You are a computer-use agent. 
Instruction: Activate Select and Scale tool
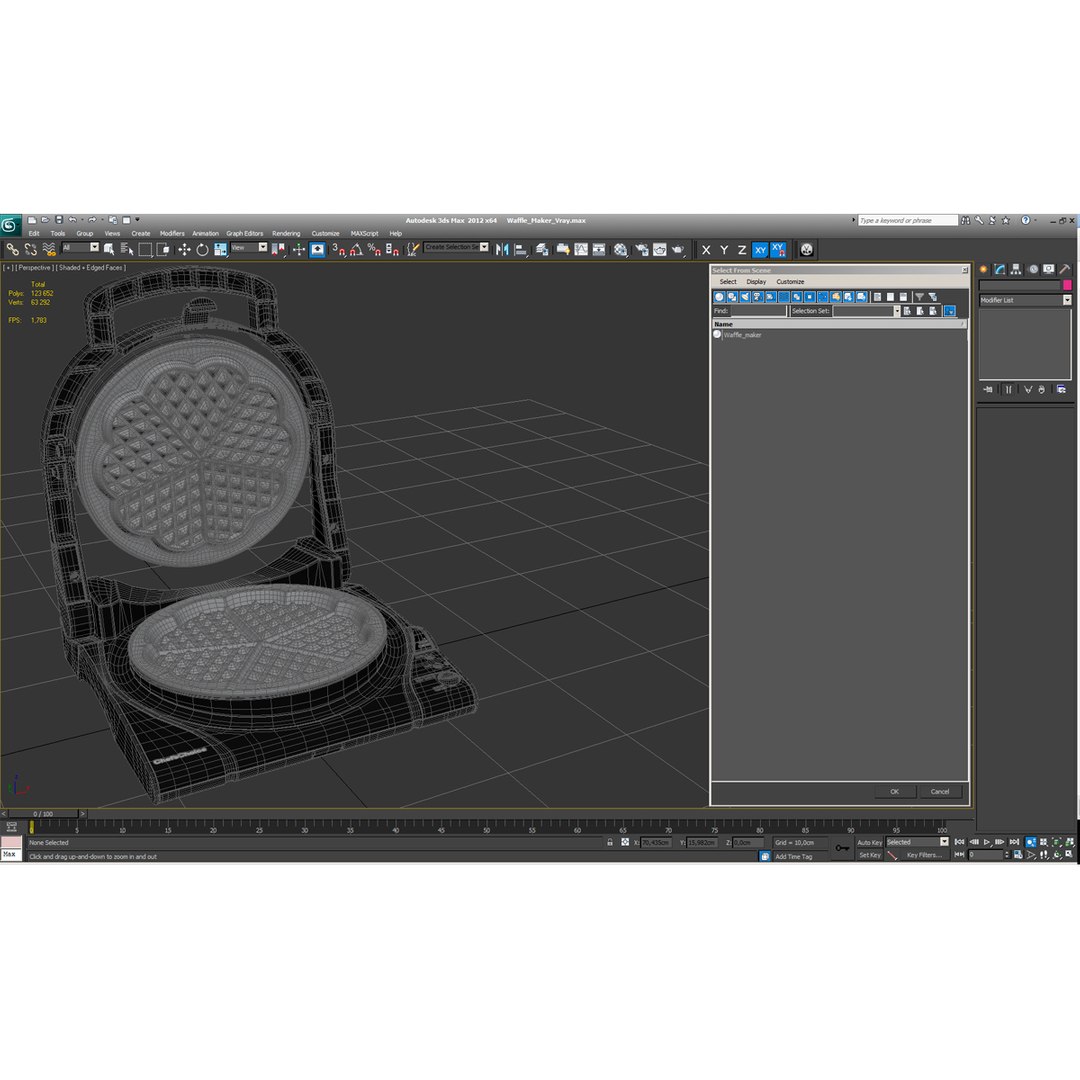[220, 249]
